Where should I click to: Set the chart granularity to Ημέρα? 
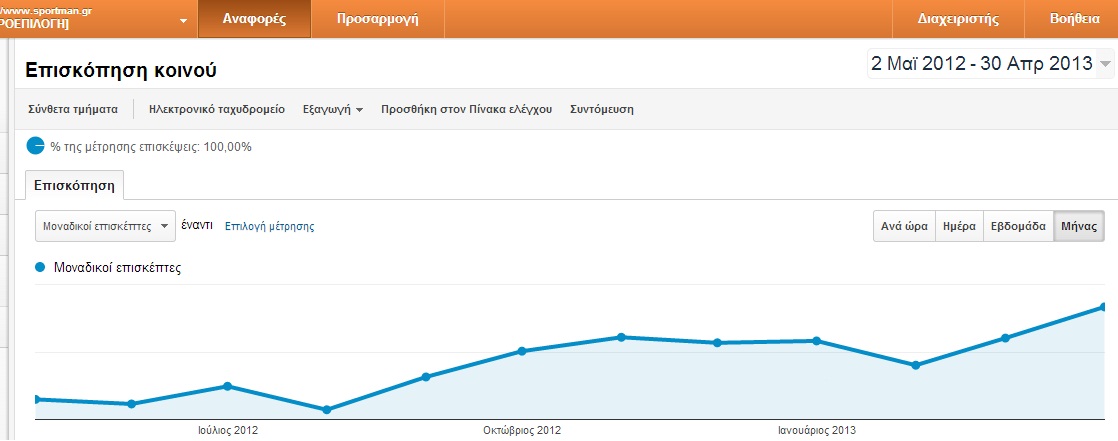coord(959,226)
